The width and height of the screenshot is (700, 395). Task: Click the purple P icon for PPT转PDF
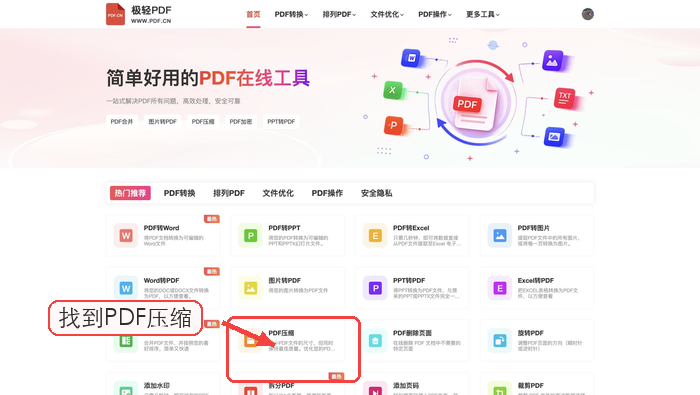(375, 288)
